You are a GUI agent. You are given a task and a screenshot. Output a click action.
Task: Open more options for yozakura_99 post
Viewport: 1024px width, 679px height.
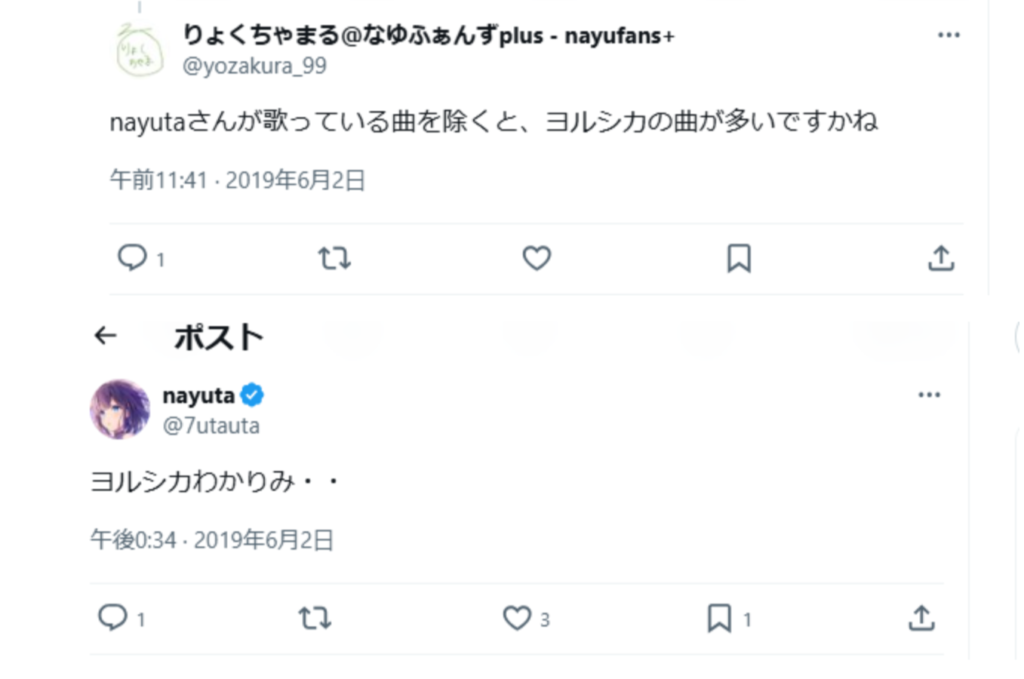[x=948, y=35]
